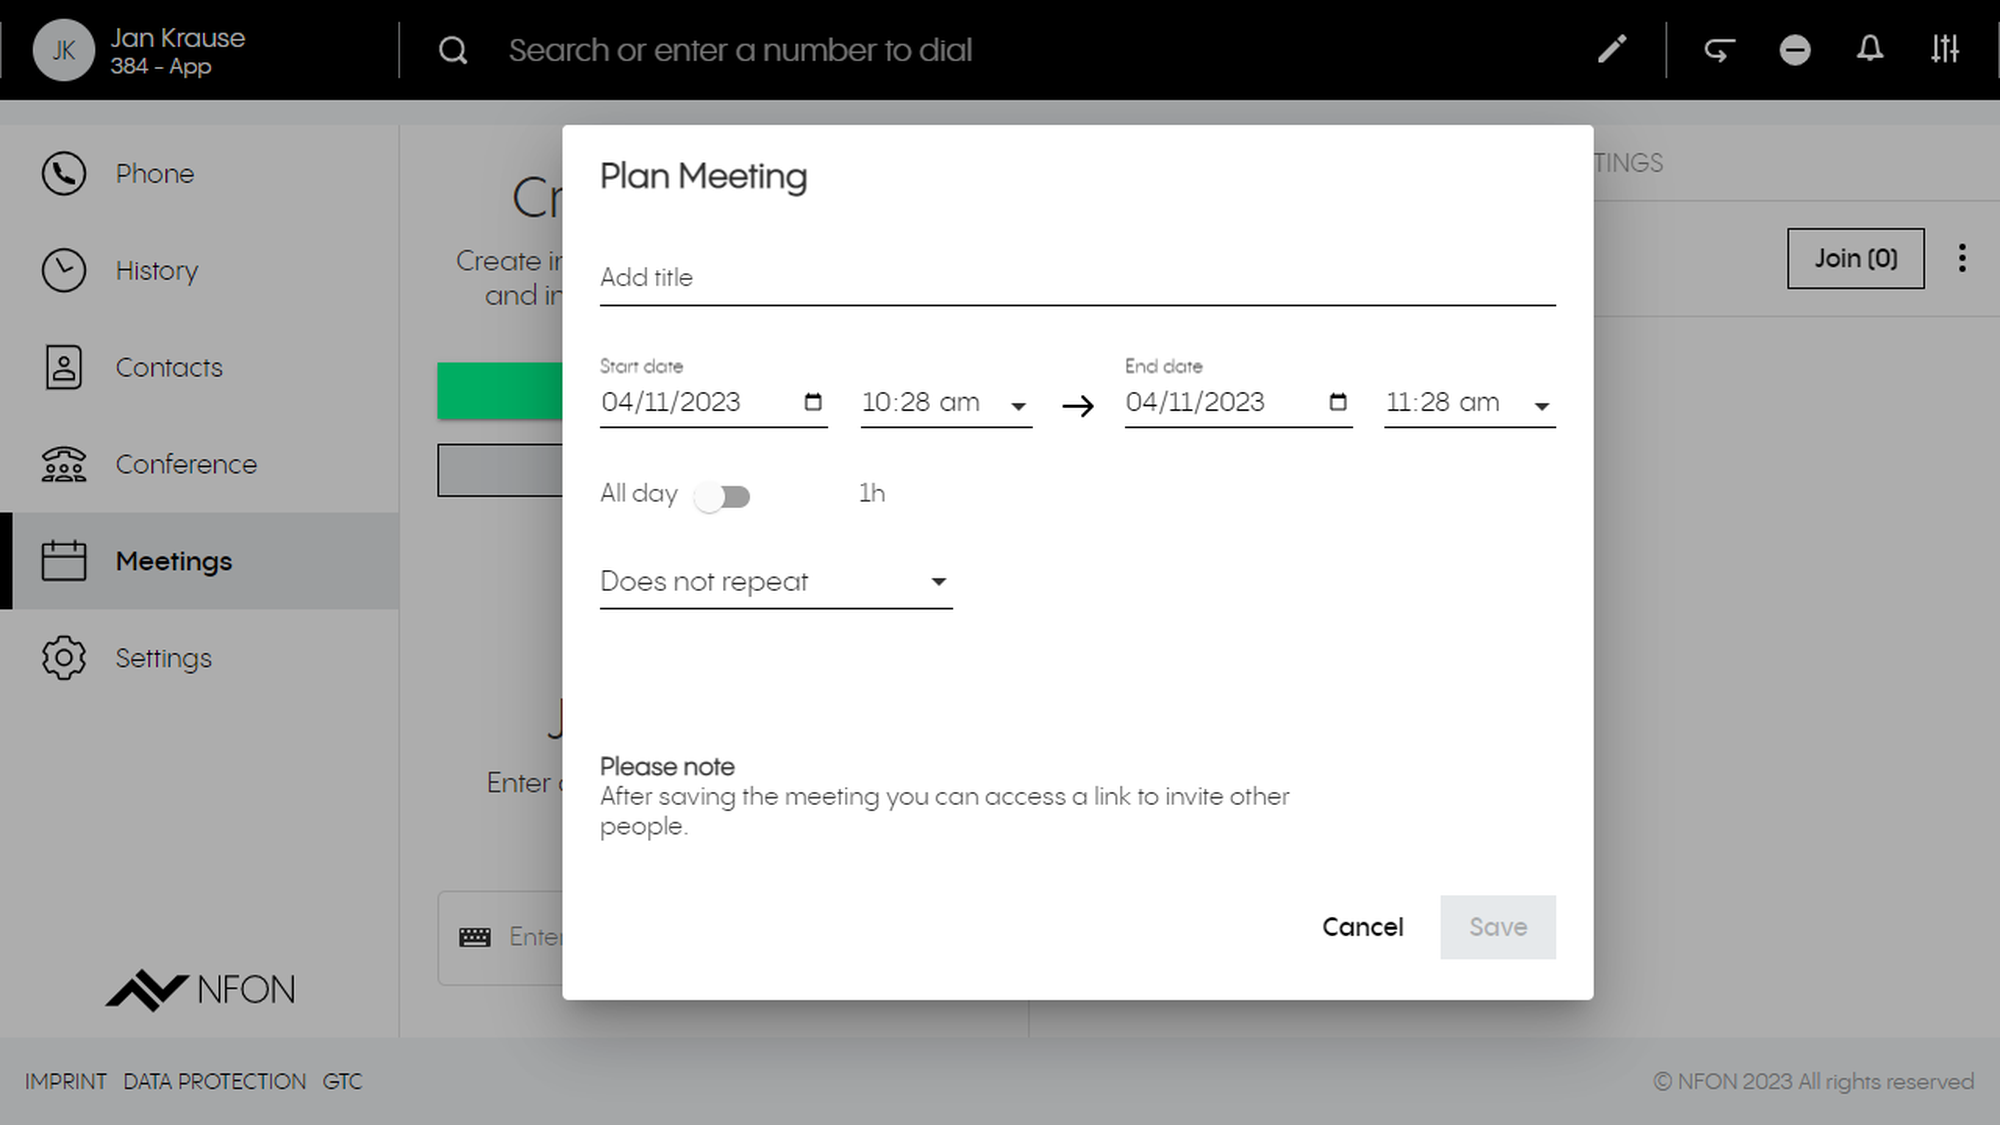Click the do-not-disturb minus icon

tap(1795, 49)
